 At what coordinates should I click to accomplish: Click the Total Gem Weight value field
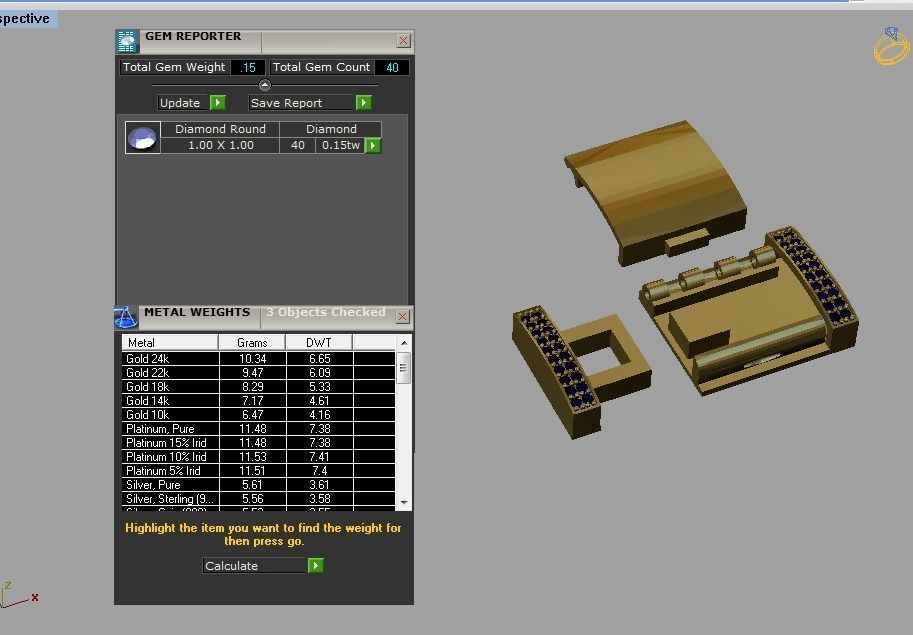point(248,68)
